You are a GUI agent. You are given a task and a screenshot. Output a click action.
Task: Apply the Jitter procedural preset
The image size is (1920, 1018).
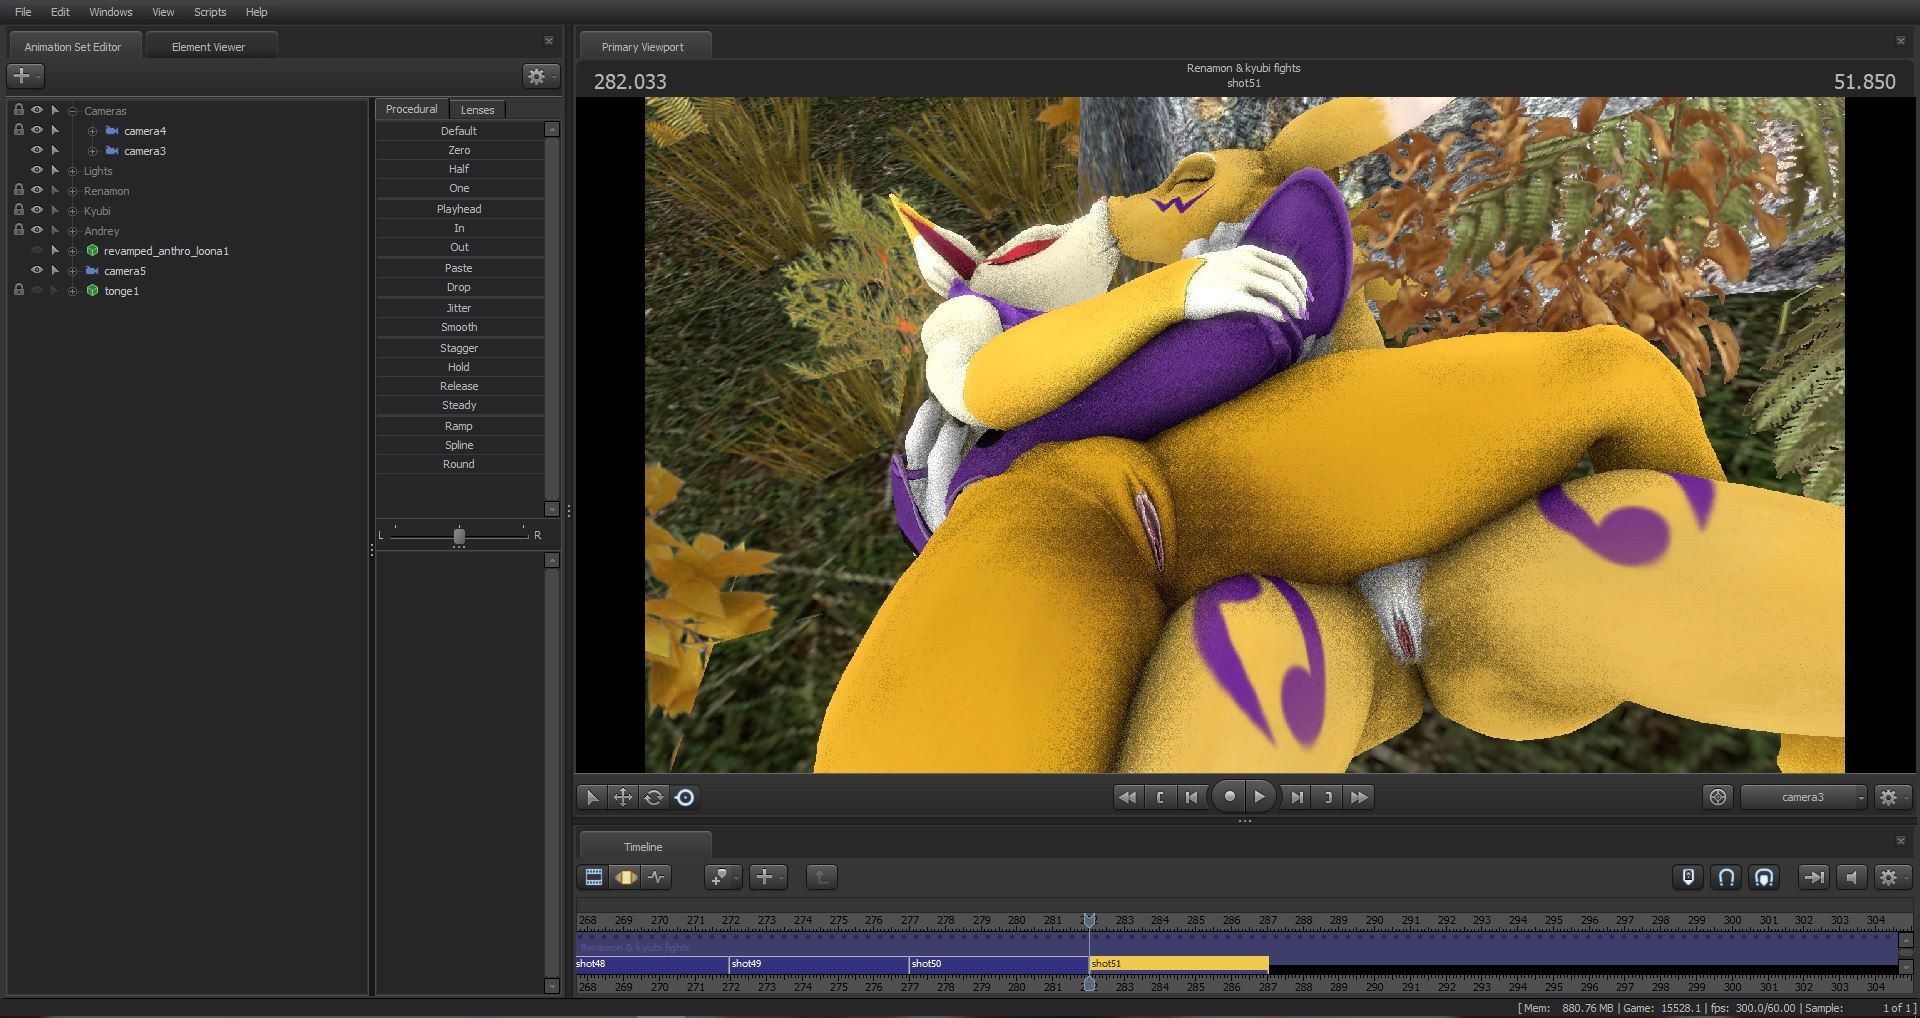point(459,308)
